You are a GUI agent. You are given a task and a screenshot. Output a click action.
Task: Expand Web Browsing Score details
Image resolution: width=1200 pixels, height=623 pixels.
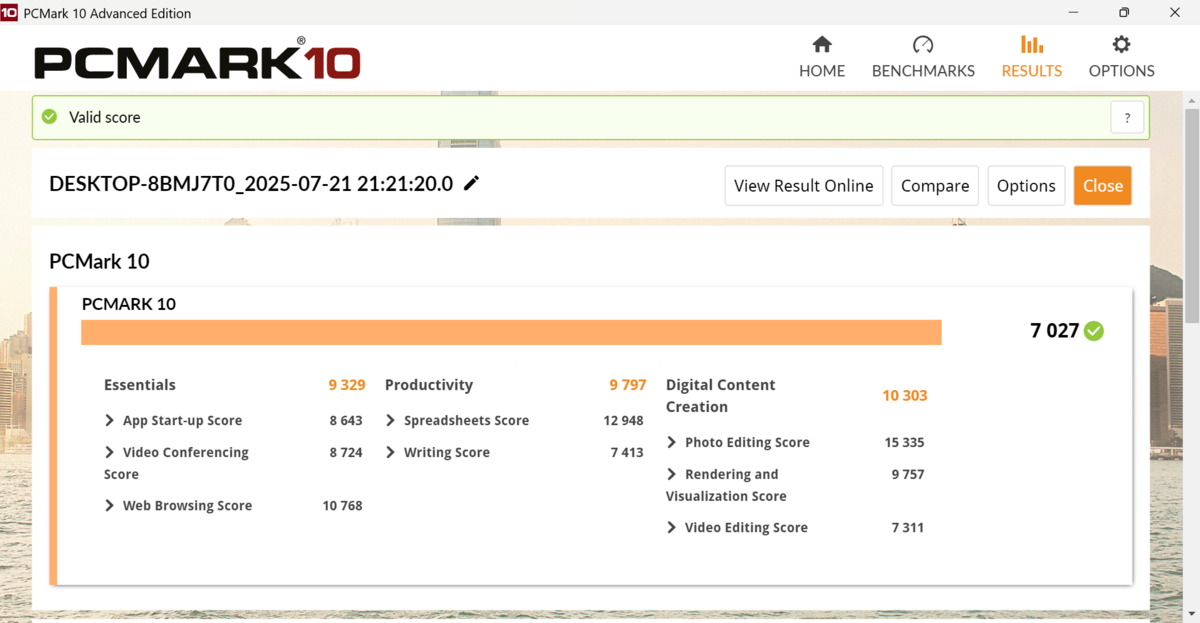tap(110, 506)
